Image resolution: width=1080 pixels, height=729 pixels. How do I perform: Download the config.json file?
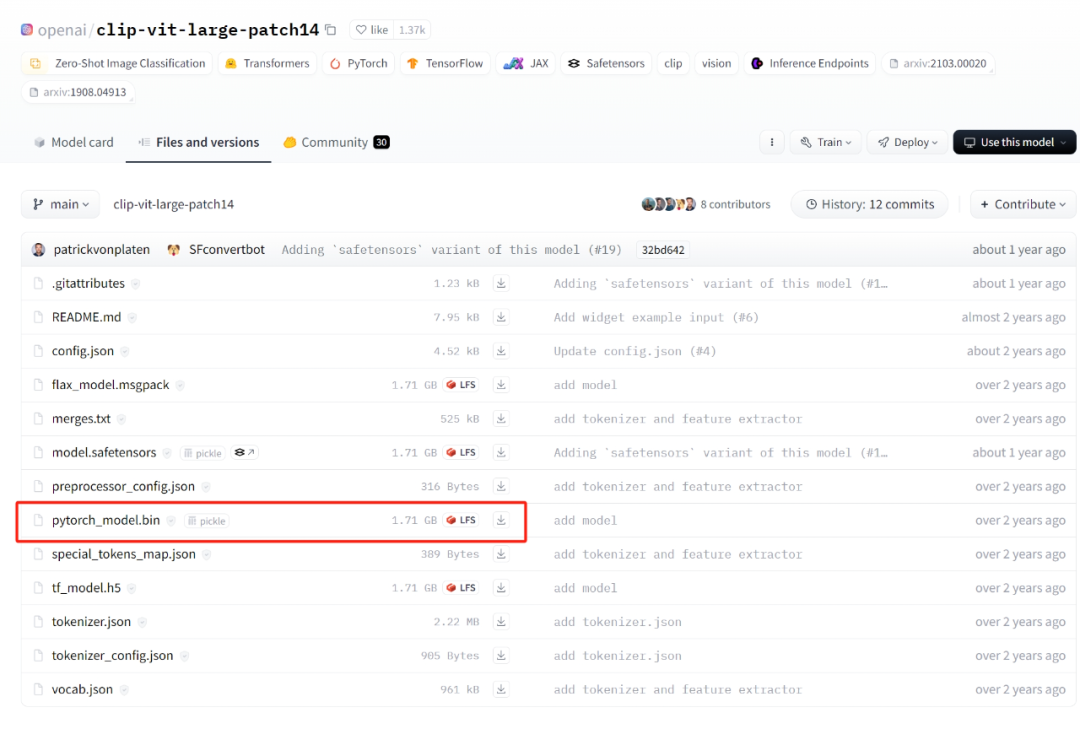tap(501, 351)
